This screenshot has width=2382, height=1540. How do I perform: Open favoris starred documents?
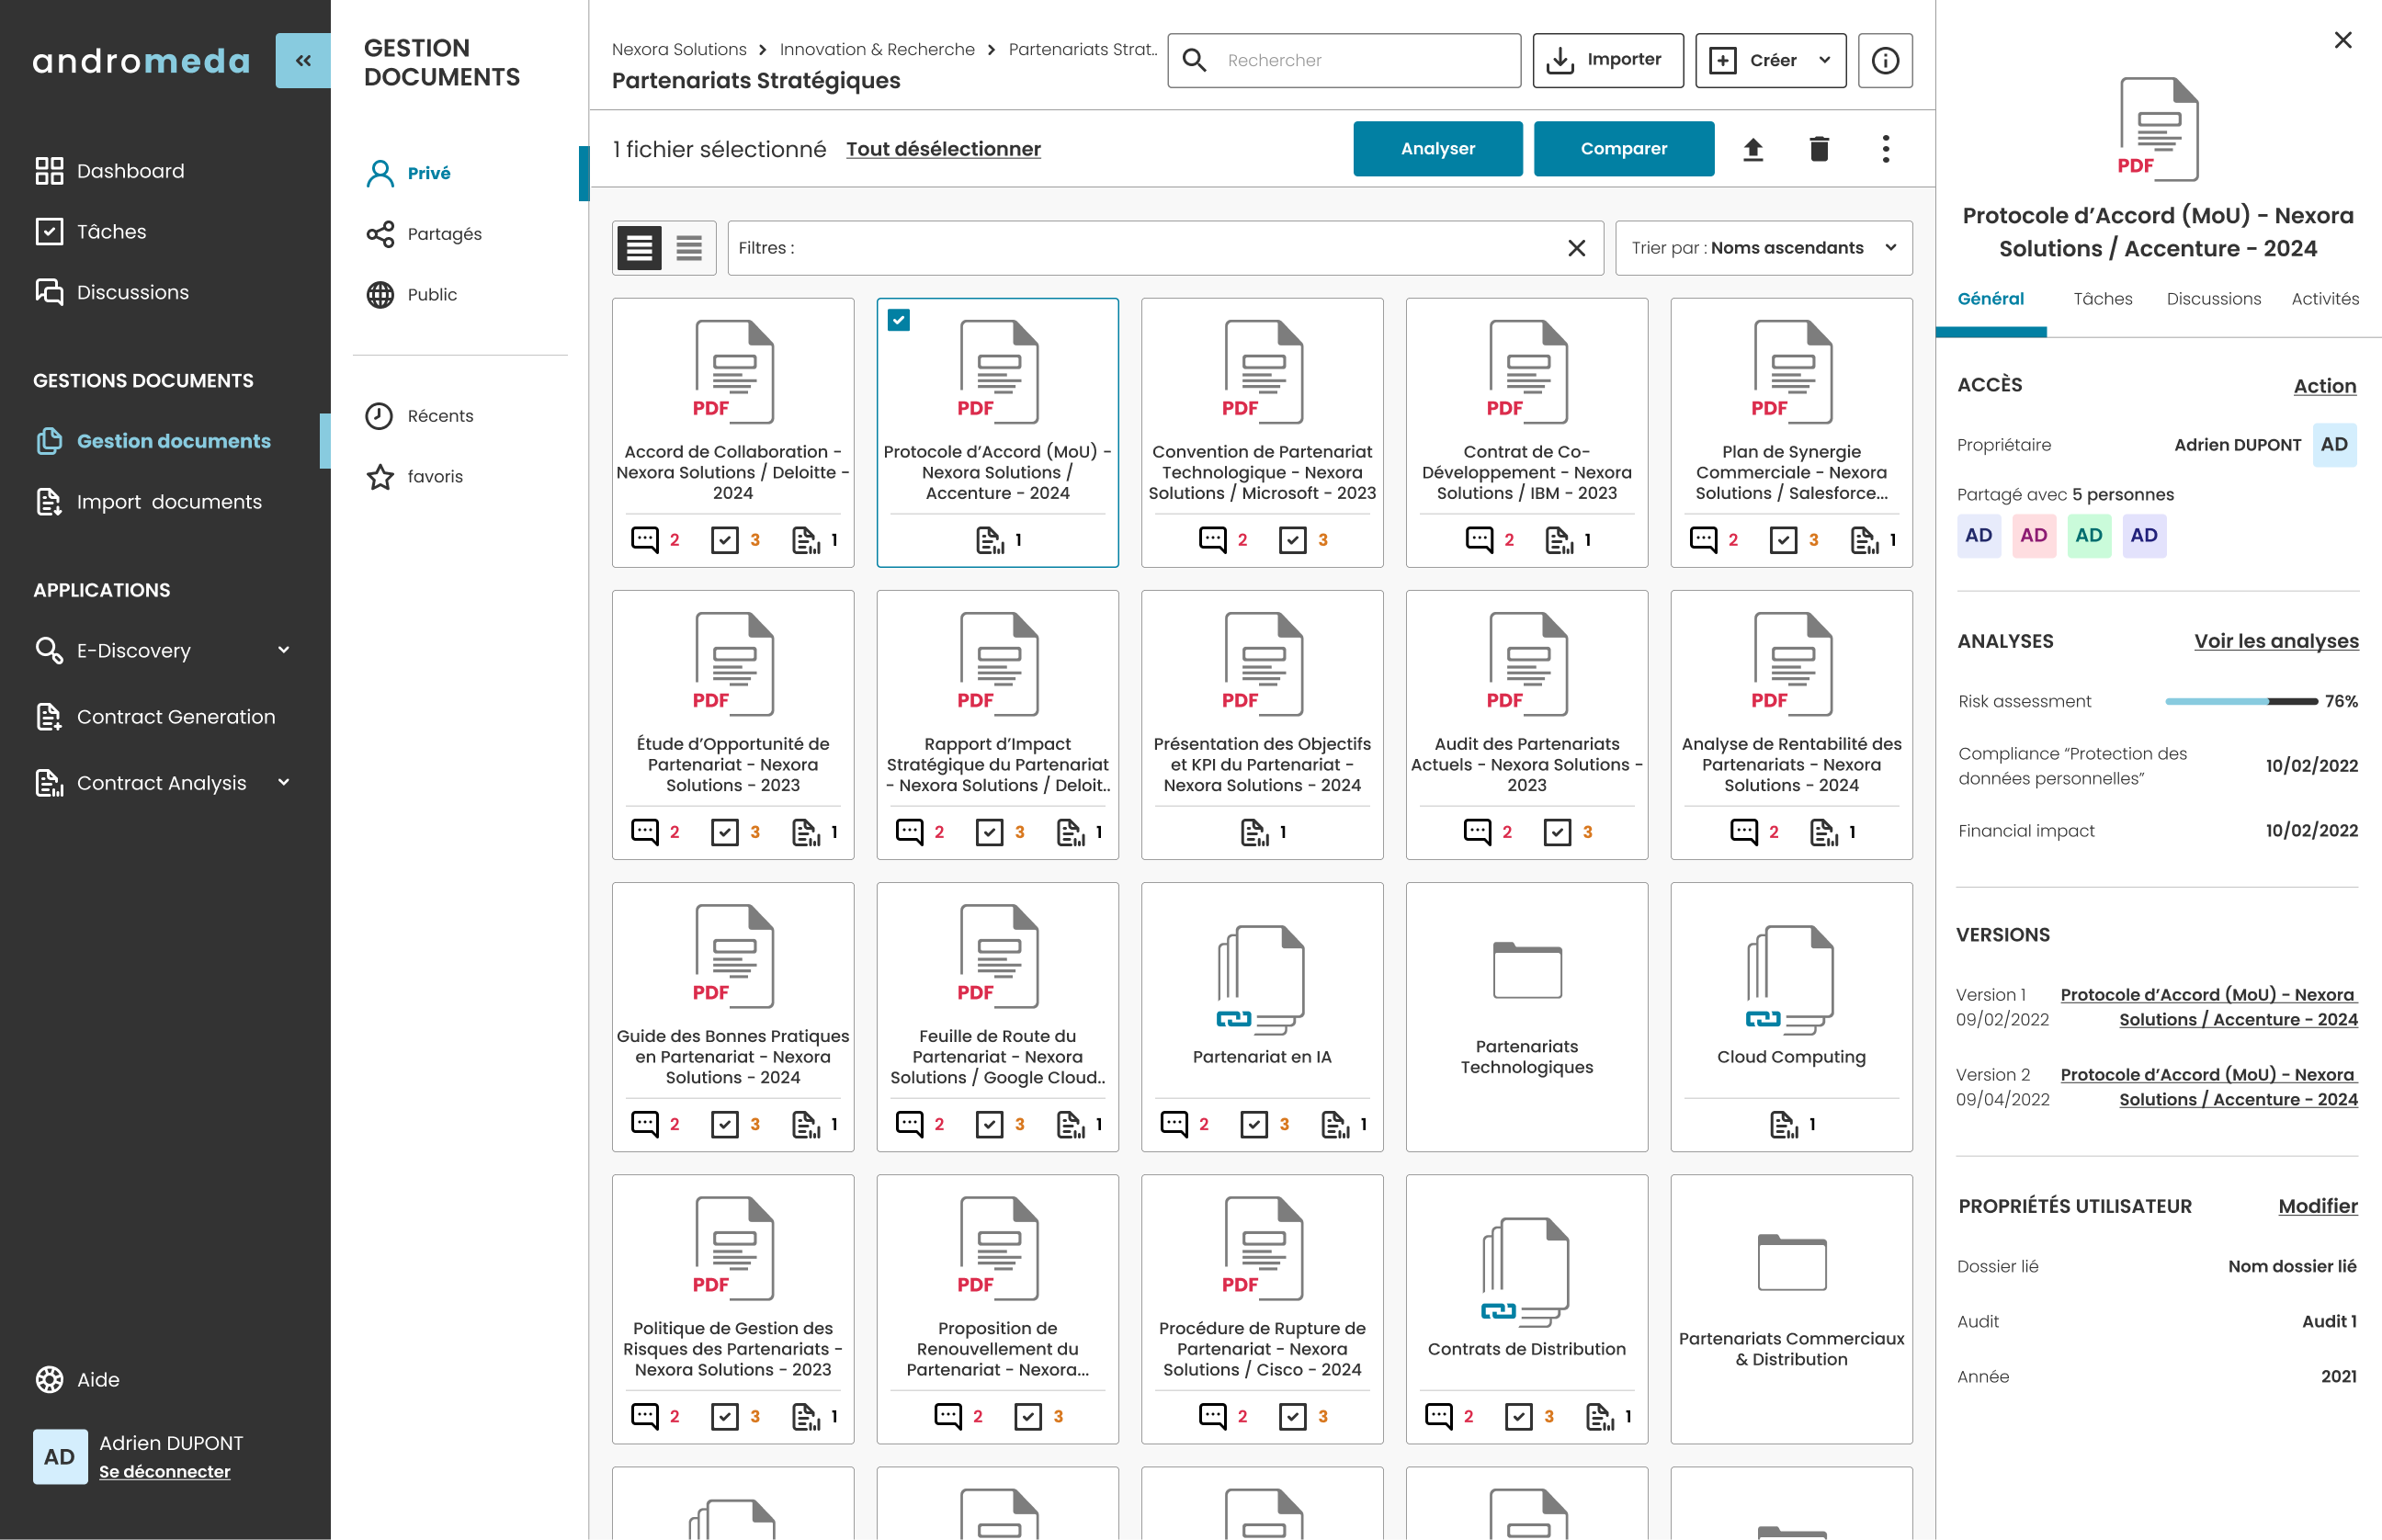pyautogui.click(x=414, y=476)
